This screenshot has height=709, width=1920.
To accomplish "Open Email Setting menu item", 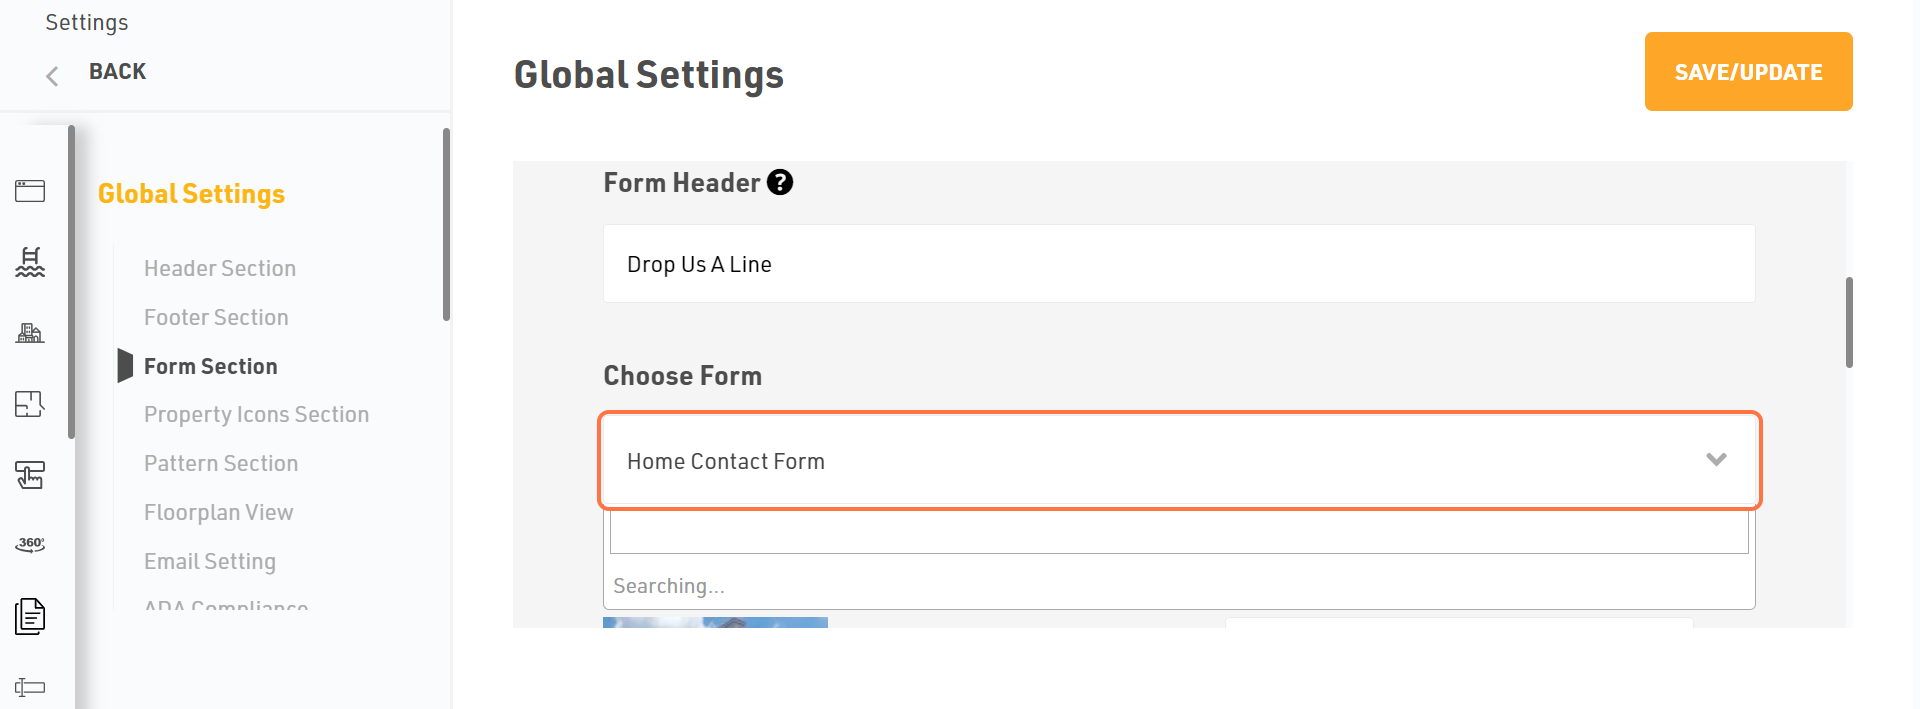I will [x=210, y=561].
